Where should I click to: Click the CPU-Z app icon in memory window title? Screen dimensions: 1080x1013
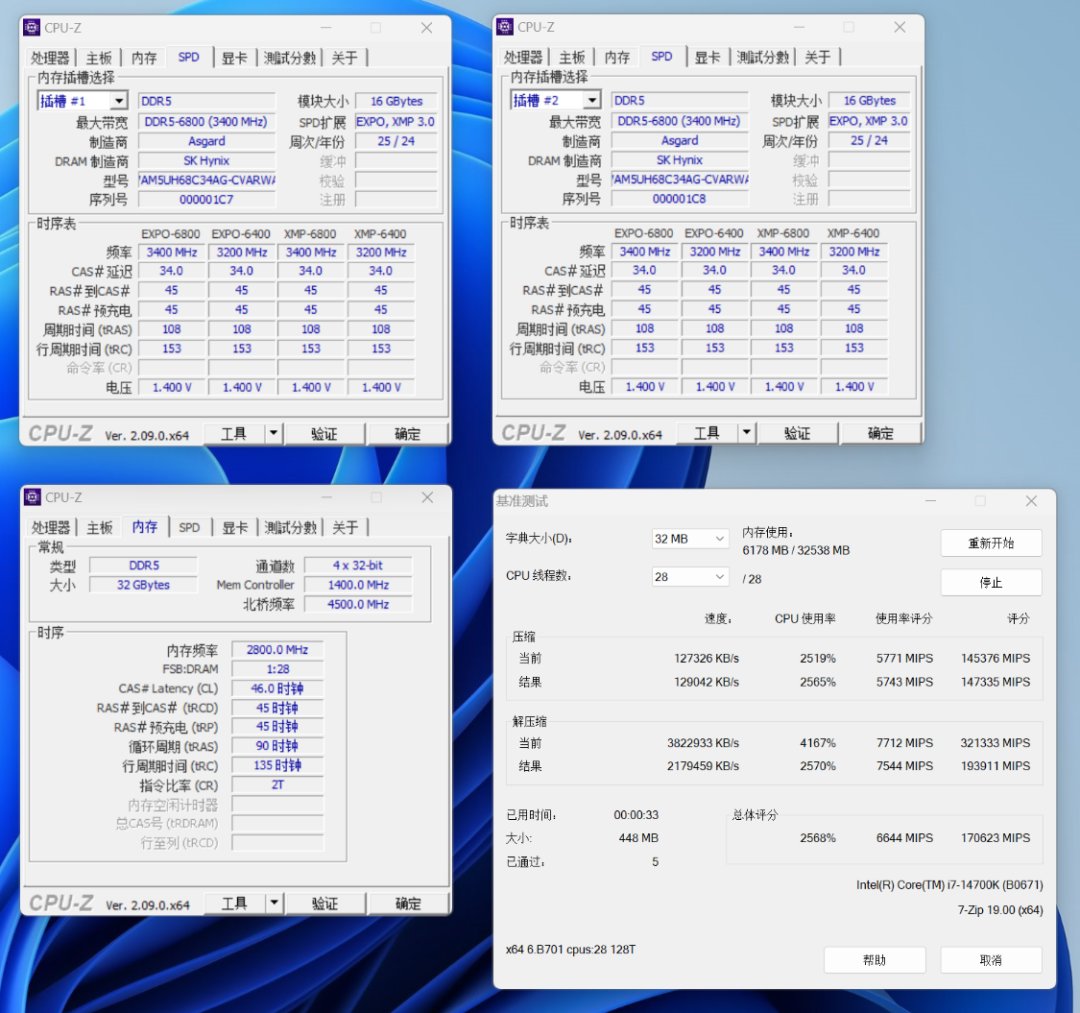[x=32, y=497]
